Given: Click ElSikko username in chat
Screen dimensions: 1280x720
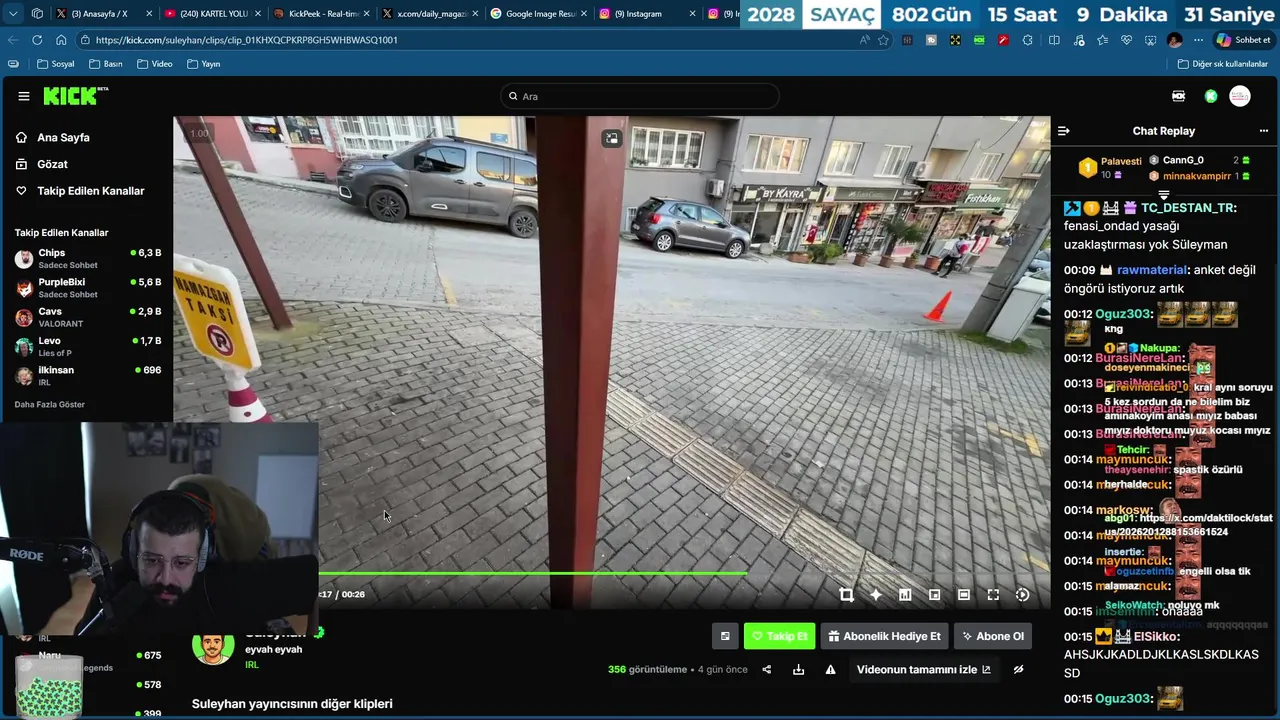Looking at the screenshot, I should [1156, 636].
